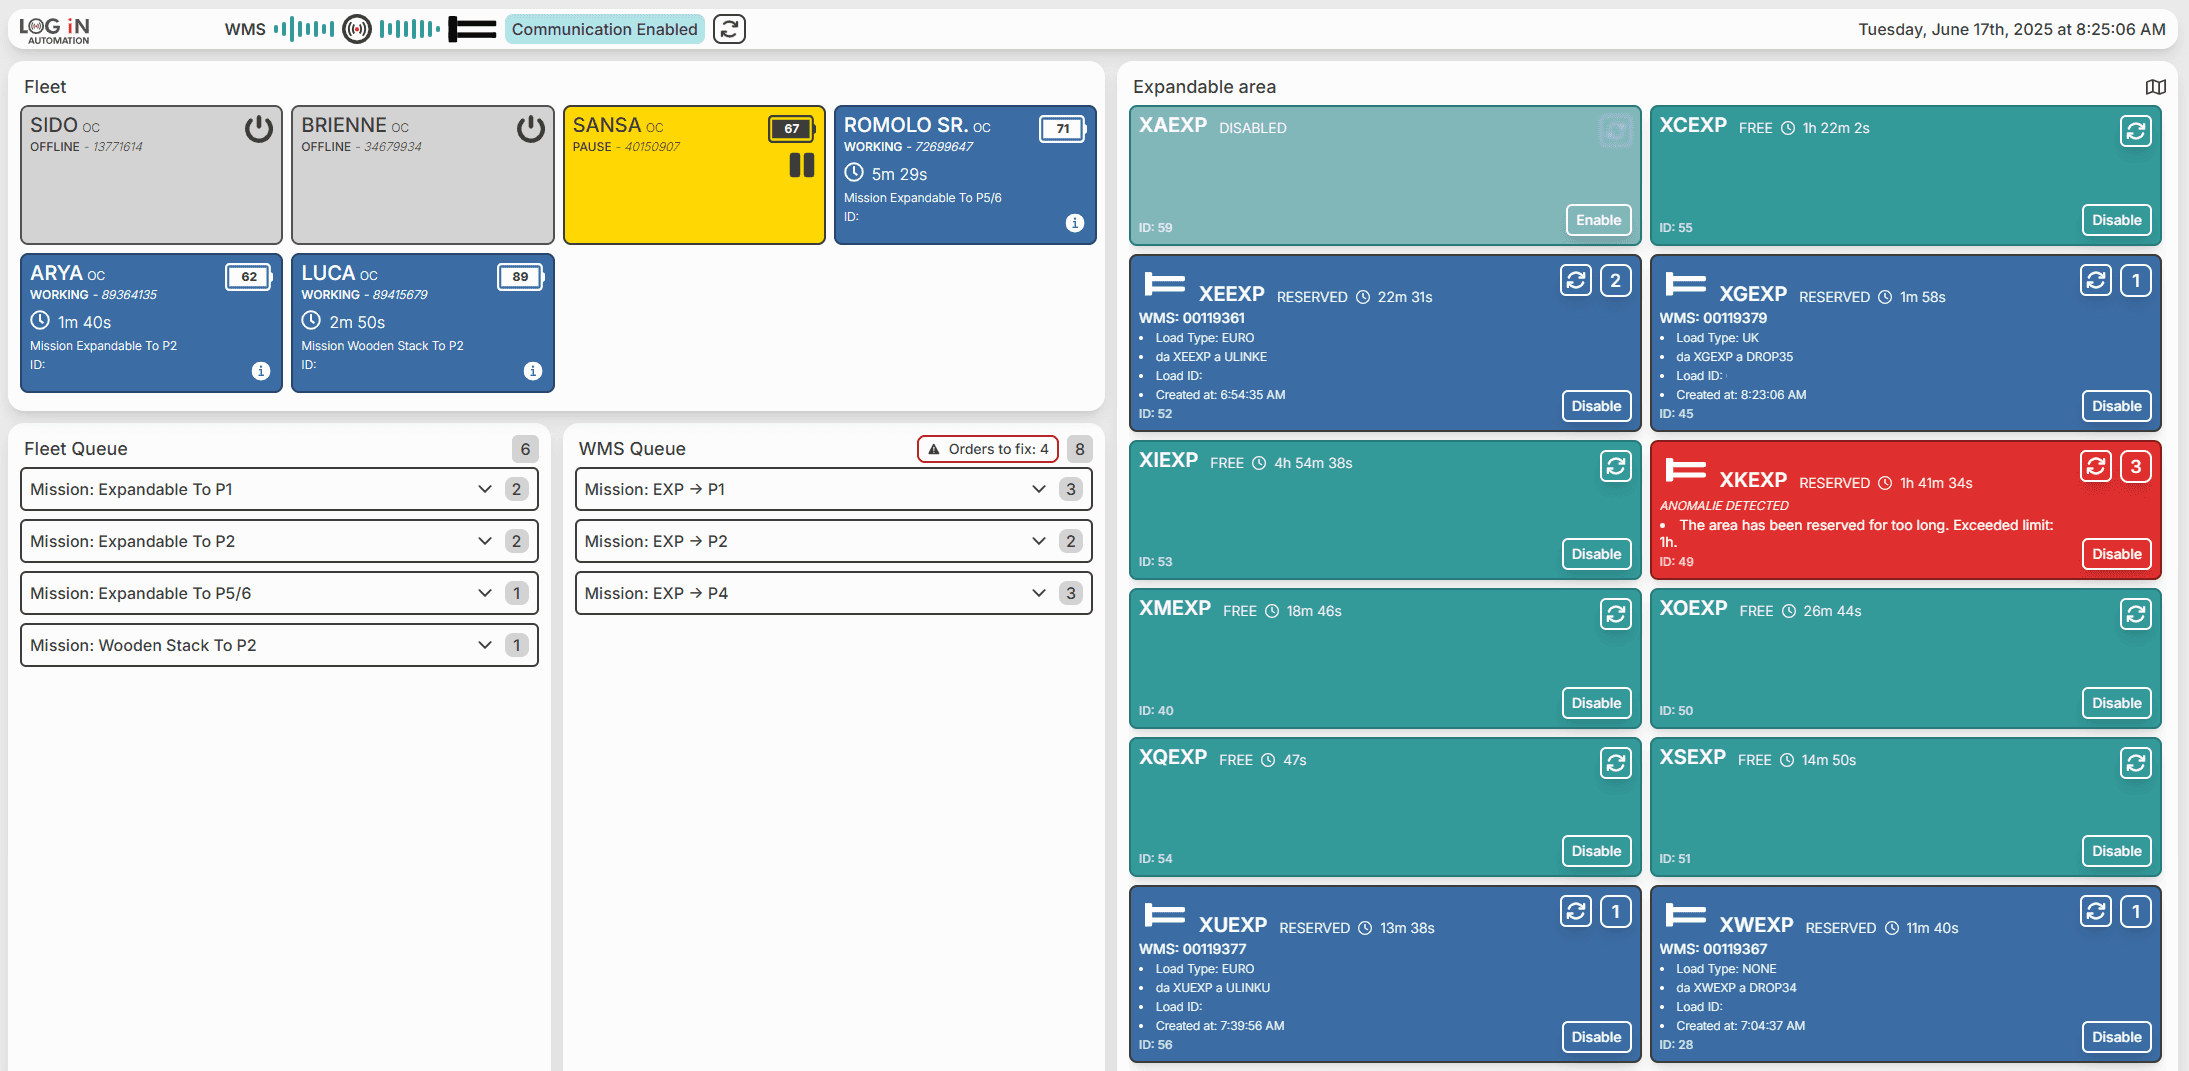
Task: Expand Mission: EXP → P4 in WMS Queue
Action: pyautogui.click(x=833, y=593)
